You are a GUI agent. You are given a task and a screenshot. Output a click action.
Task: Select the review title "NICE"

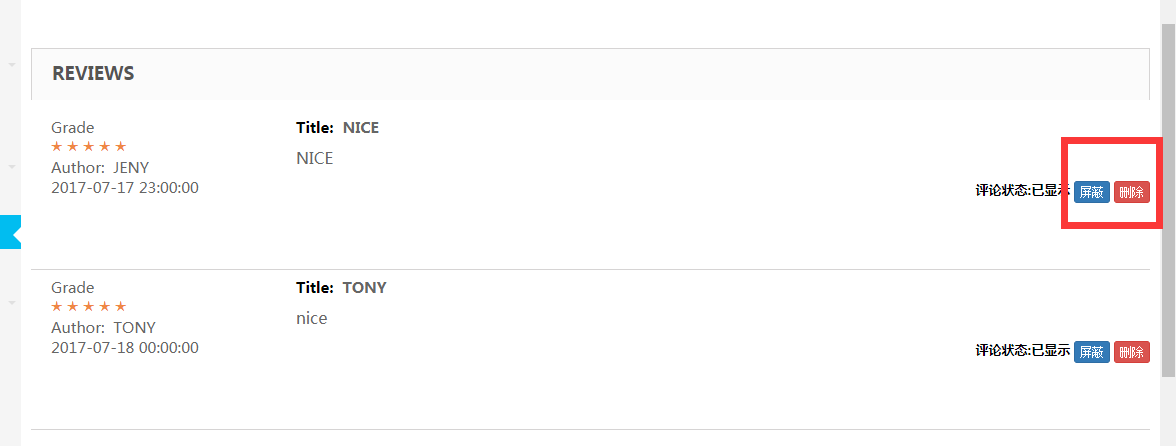click(361, 128)
